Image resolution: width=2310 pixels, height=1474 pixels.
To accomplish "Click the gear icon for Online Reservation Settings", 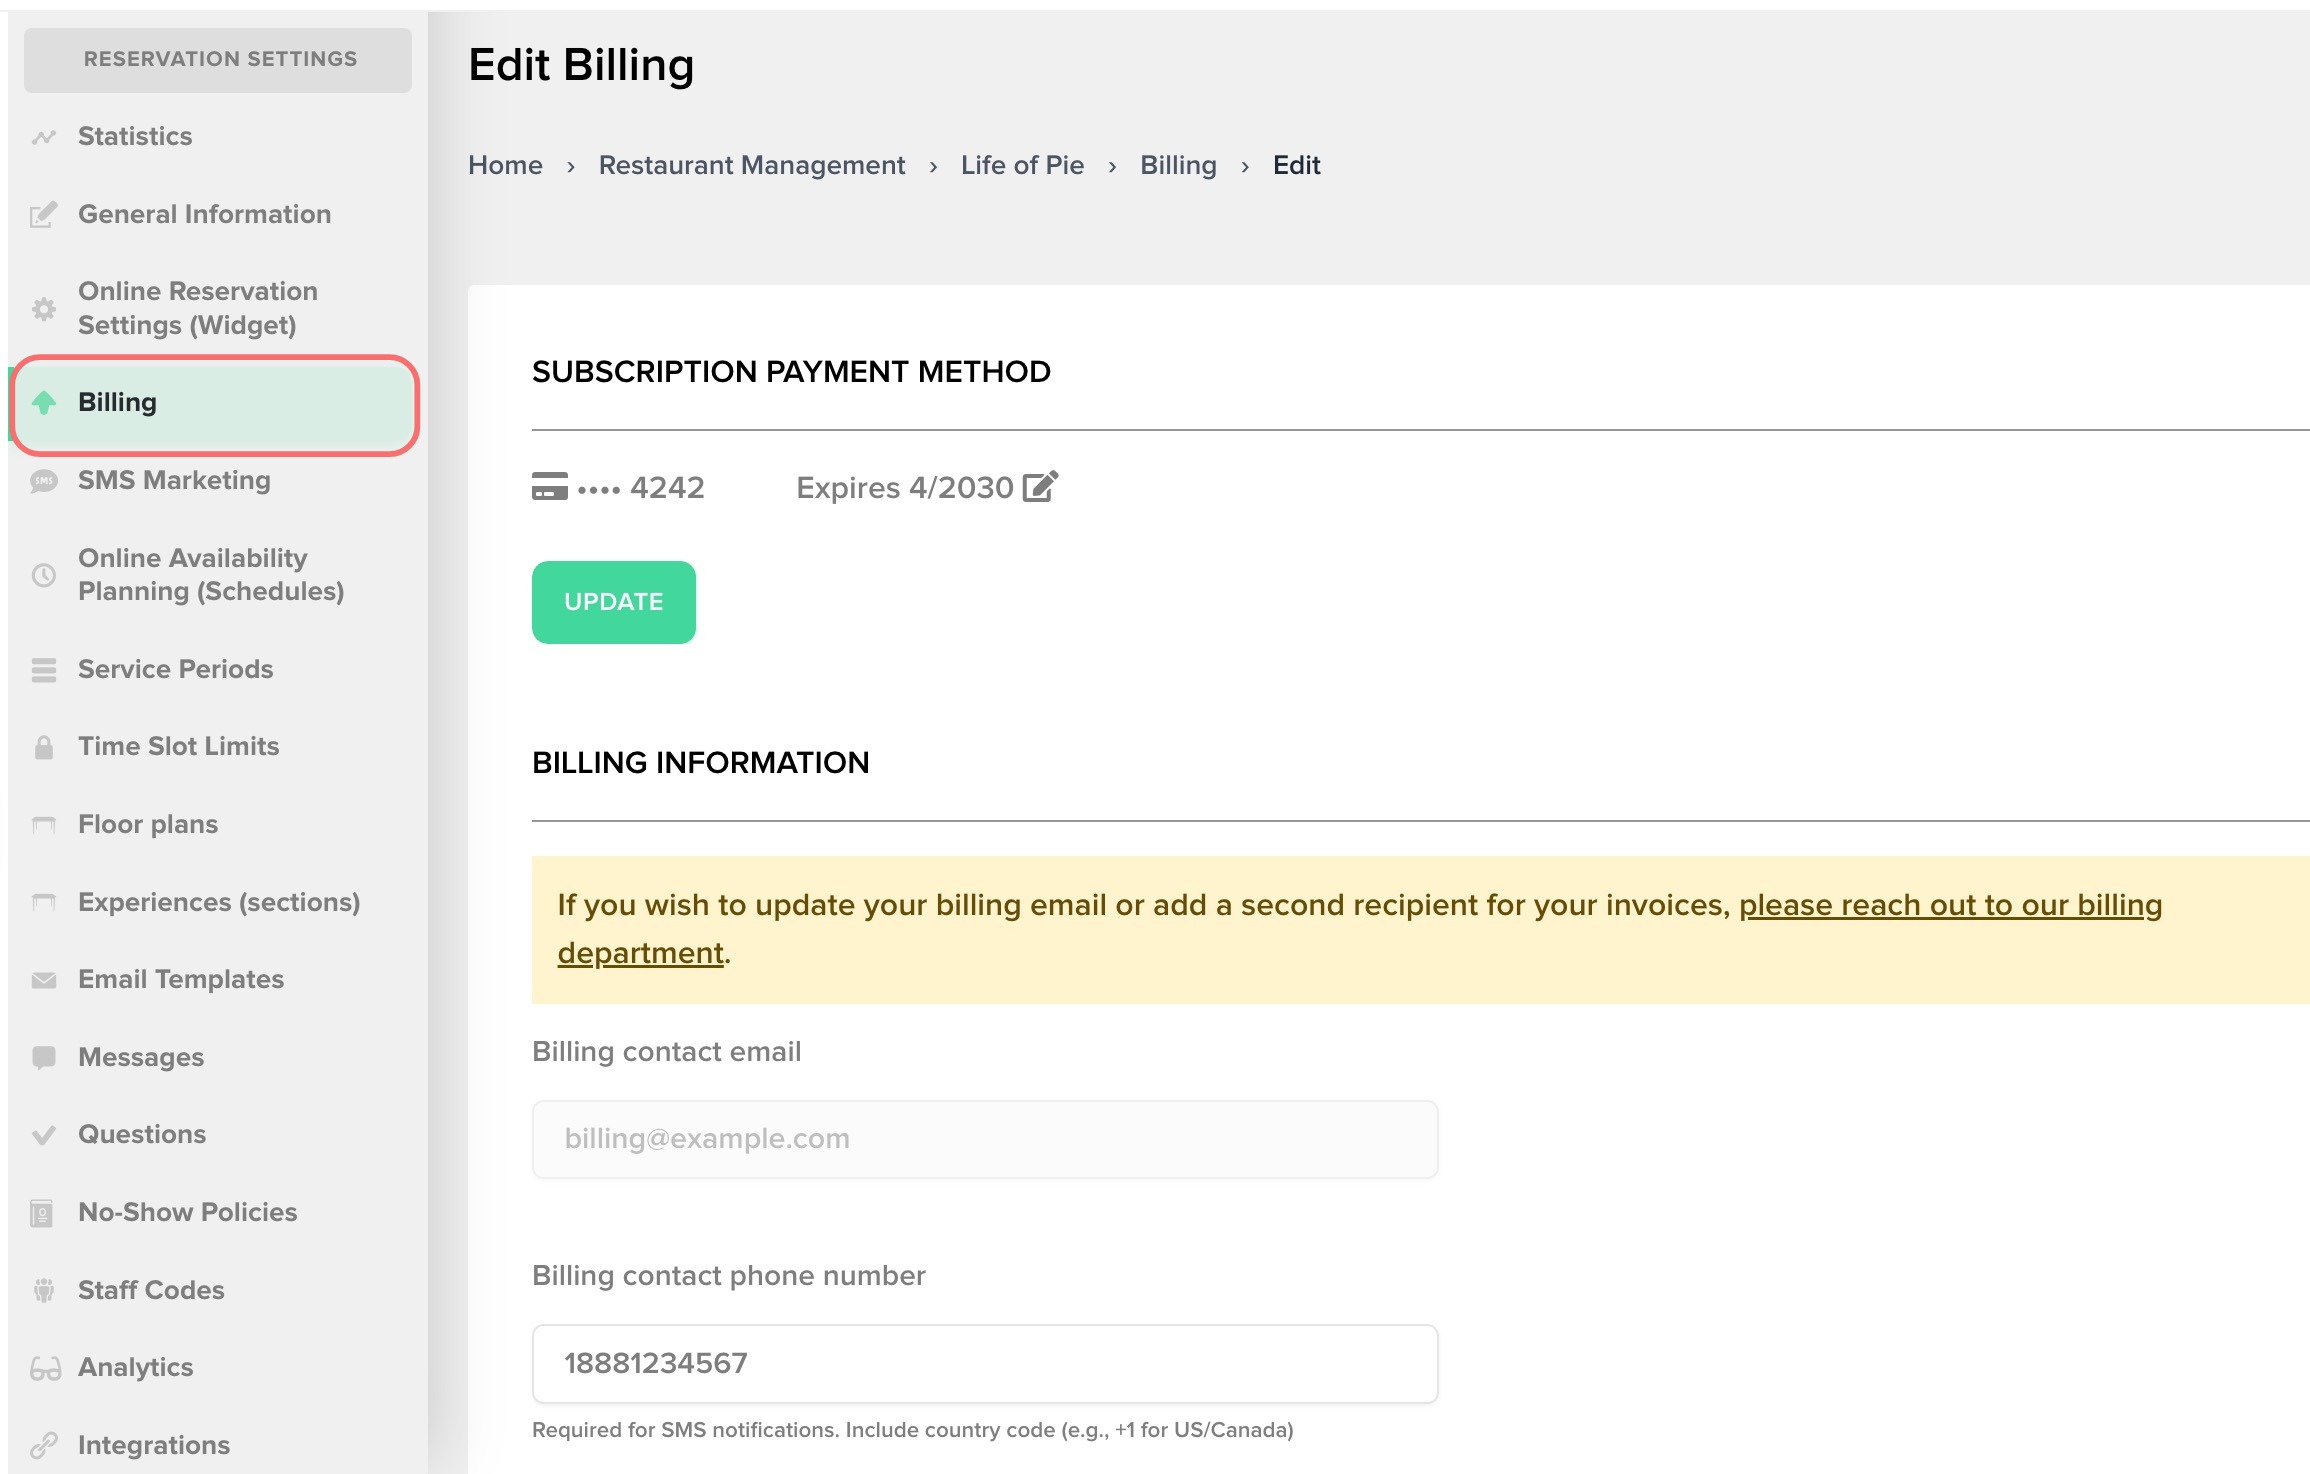I will pos(43,309).
